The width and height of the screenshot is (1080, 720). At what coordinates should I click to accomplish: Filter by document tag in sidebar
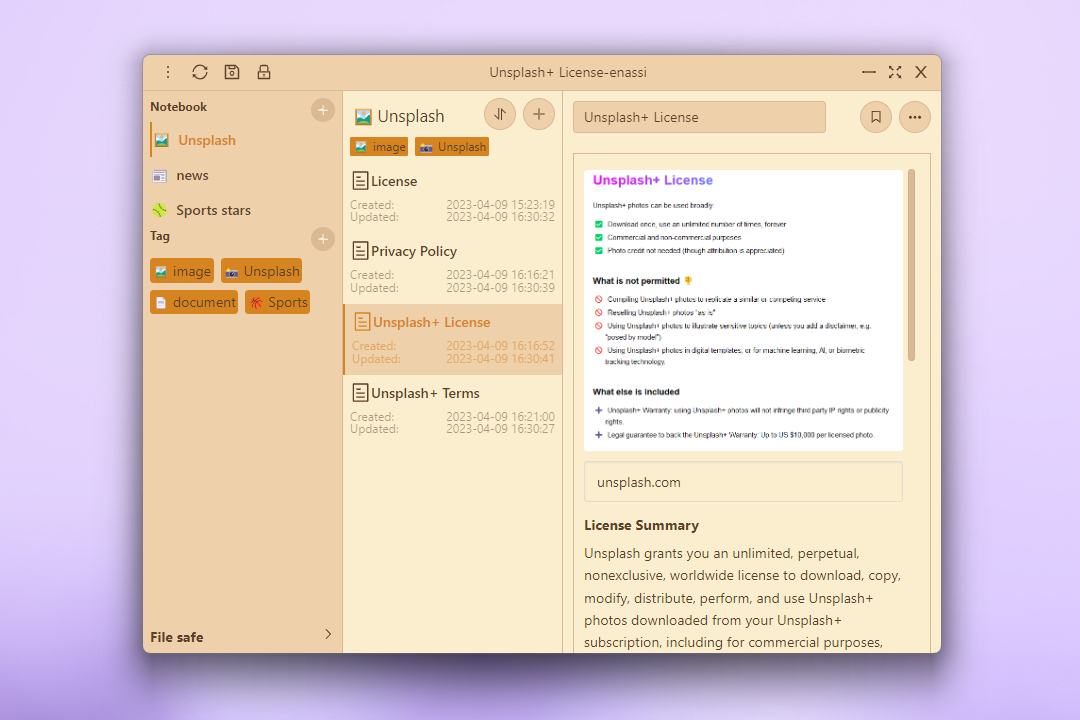194,302
